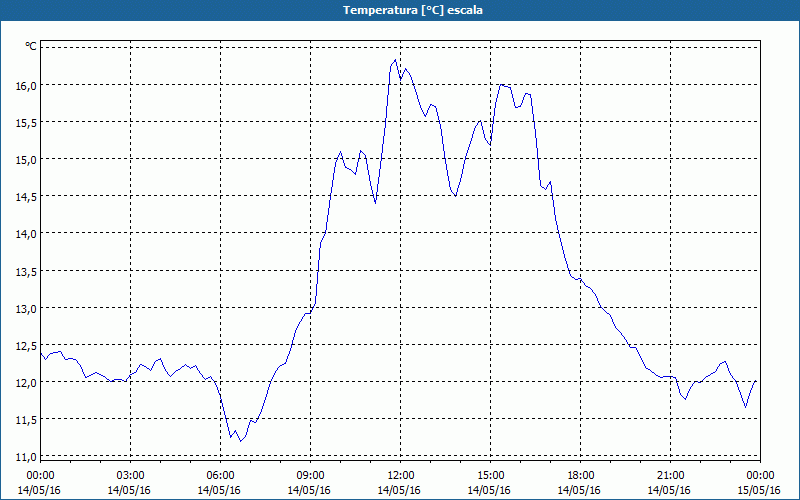This screenshot has height=500, width=800.
Task: Click the 12:00 time axis label
Action: click(x=401, y=476)
